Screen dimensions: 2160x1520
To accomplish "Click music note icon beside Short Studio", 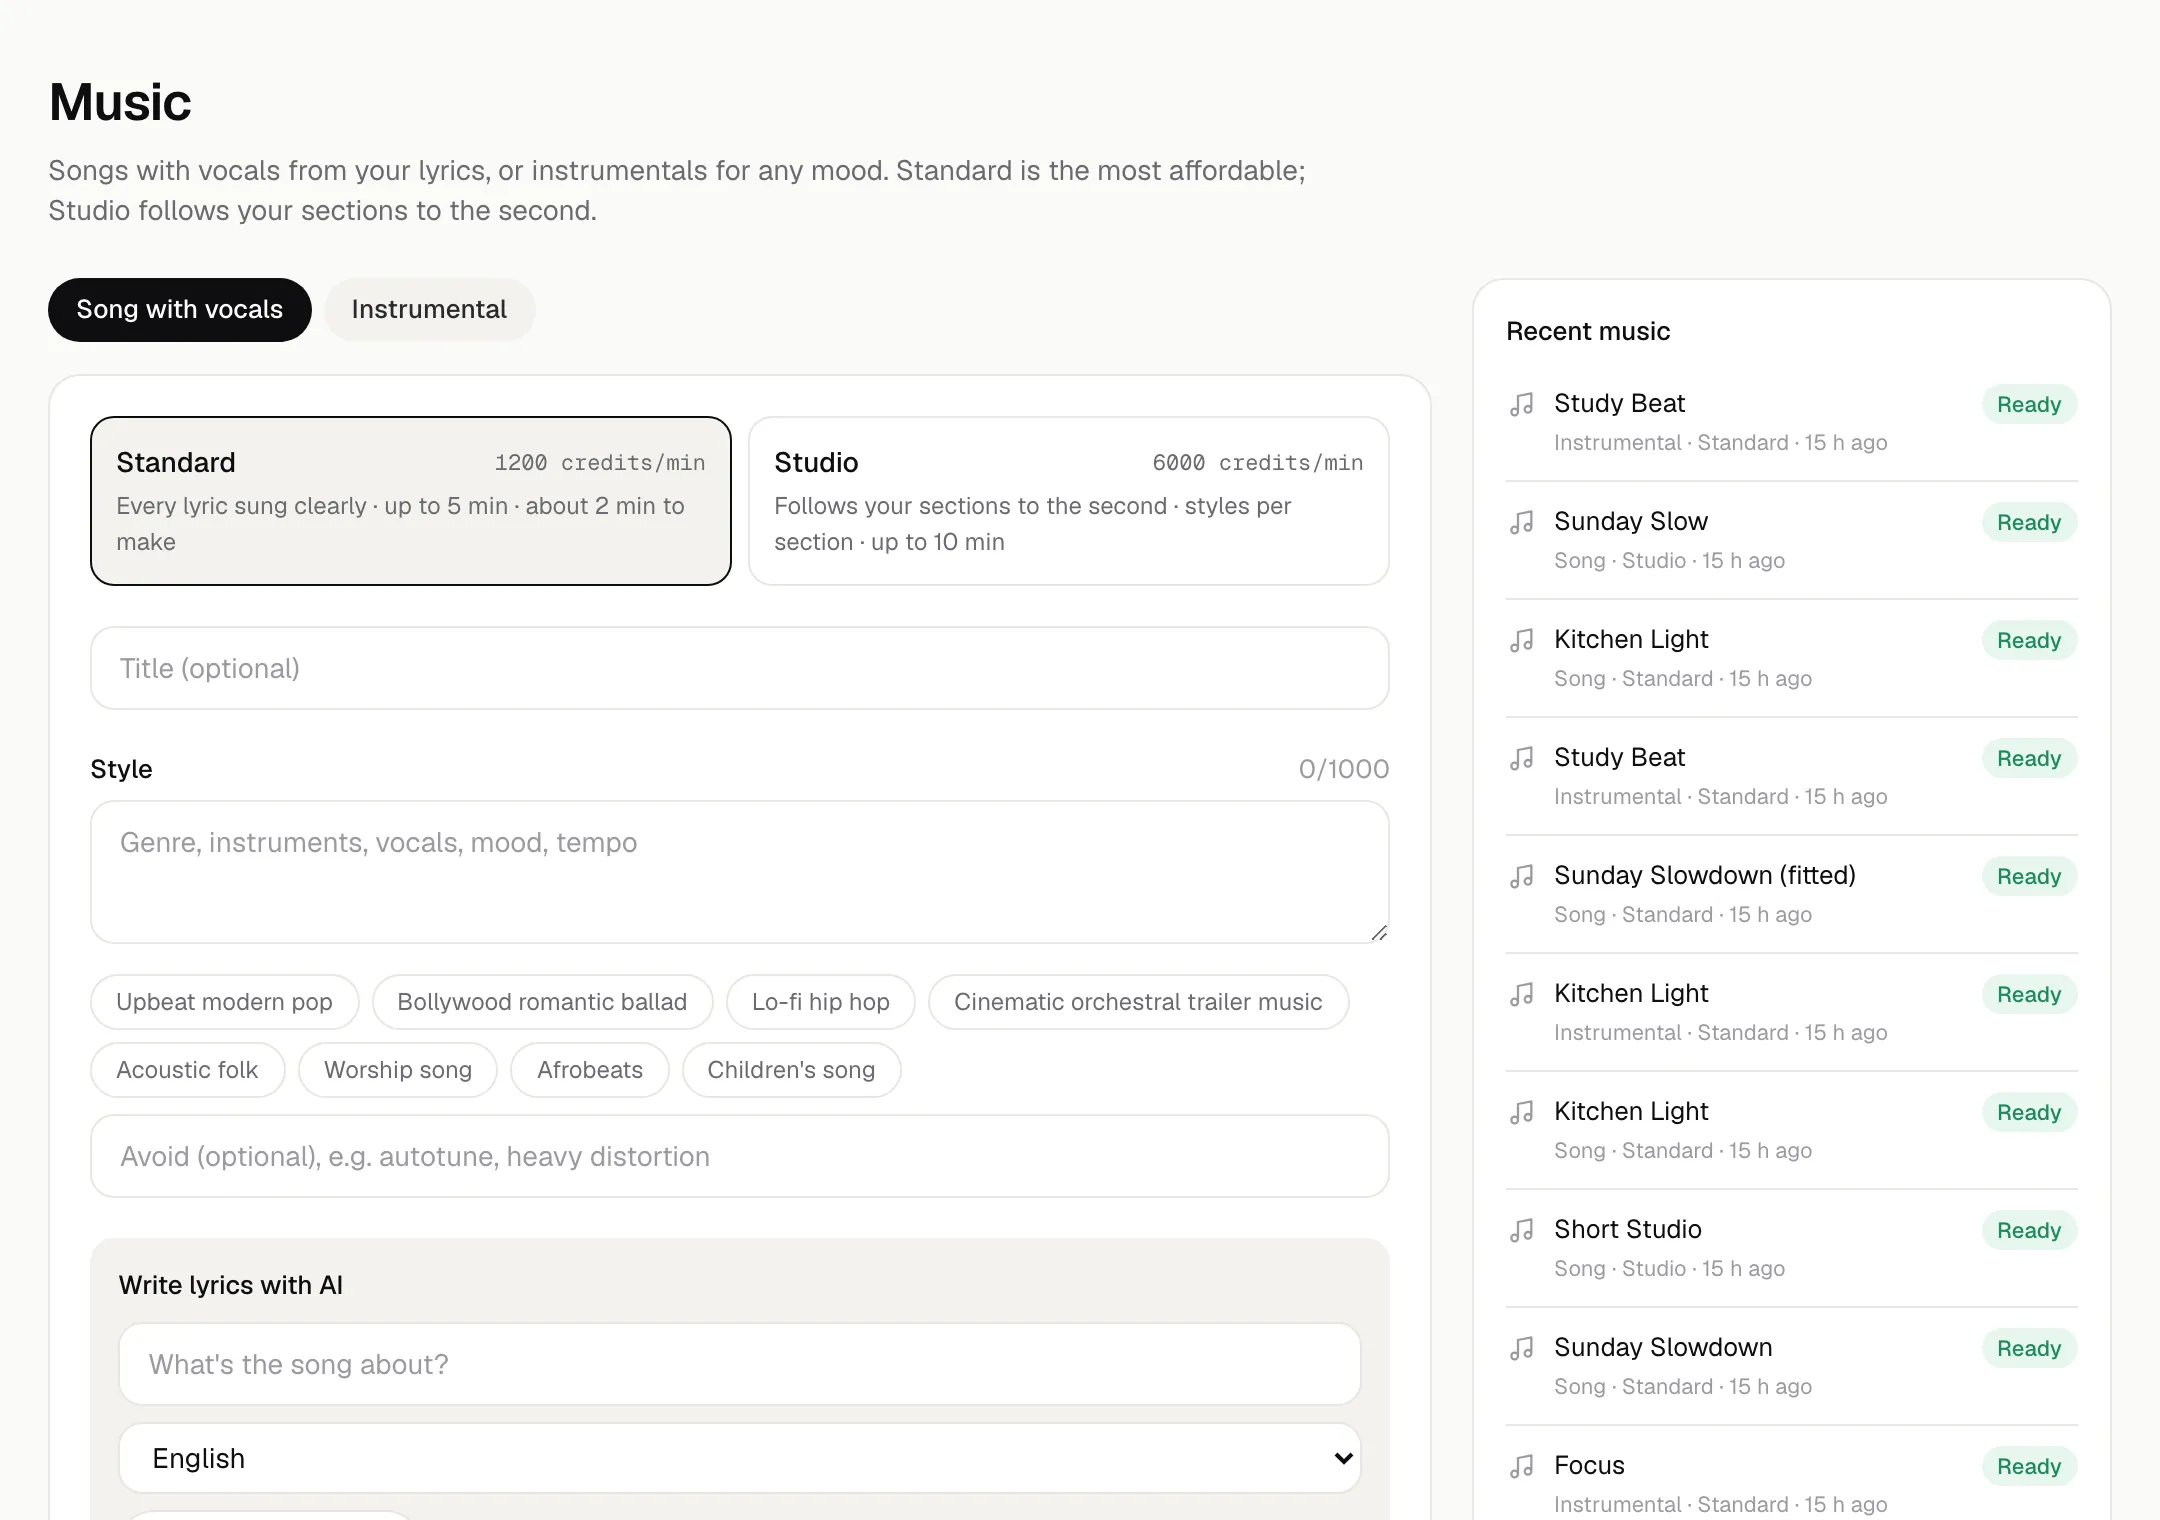I will 1521,1230.
